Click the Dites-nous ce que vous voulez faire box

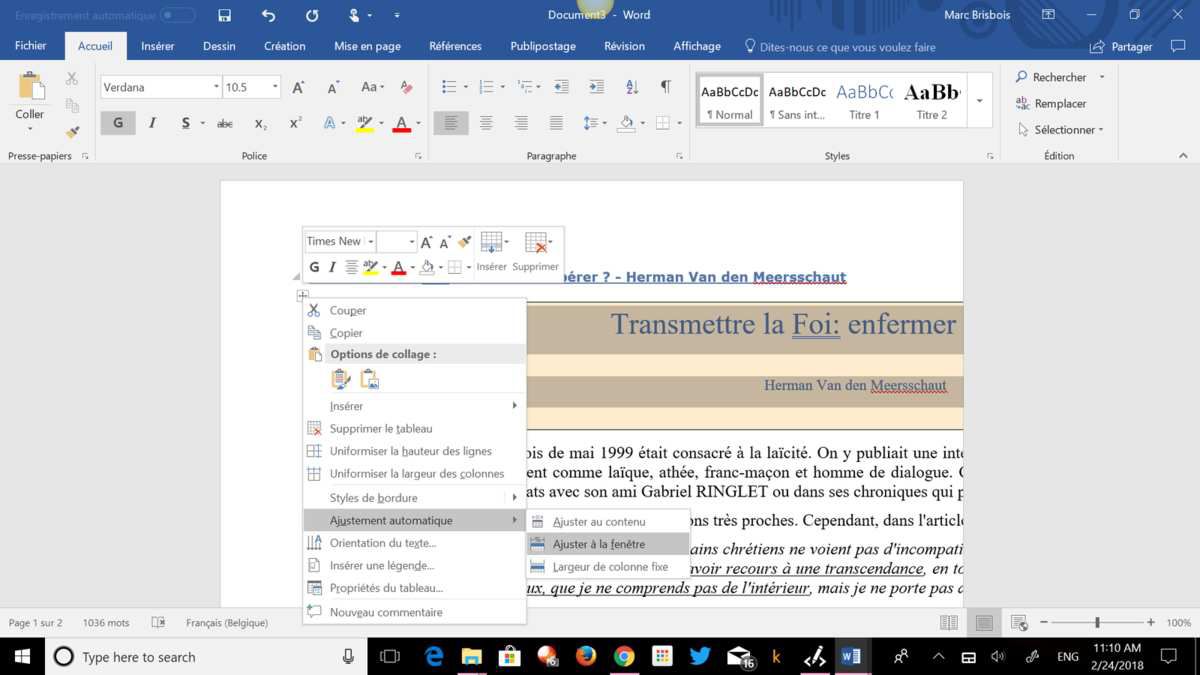tap(840, 46)
